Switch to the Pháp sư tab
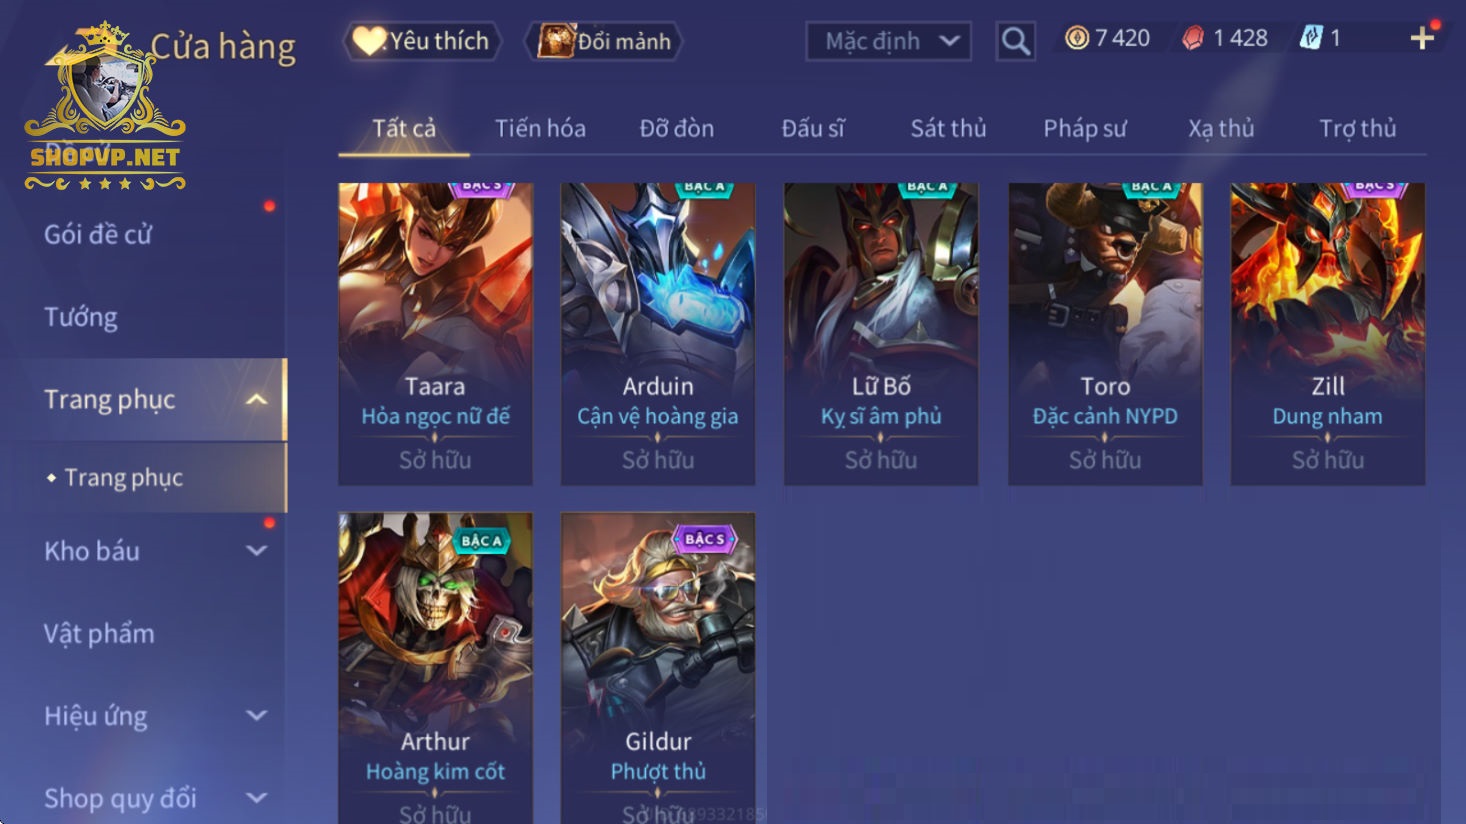Screen dimensions: 1466x824 pos(1085,128)
